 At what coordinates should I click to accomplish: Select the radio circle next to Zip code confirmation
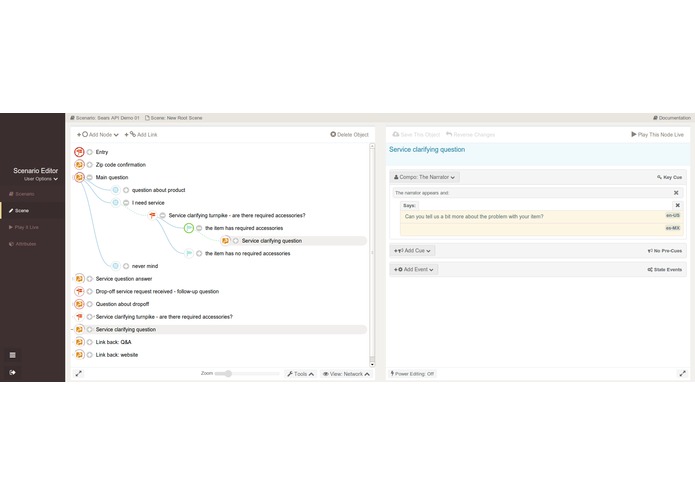pyautogui.click(x=90, y=165)
